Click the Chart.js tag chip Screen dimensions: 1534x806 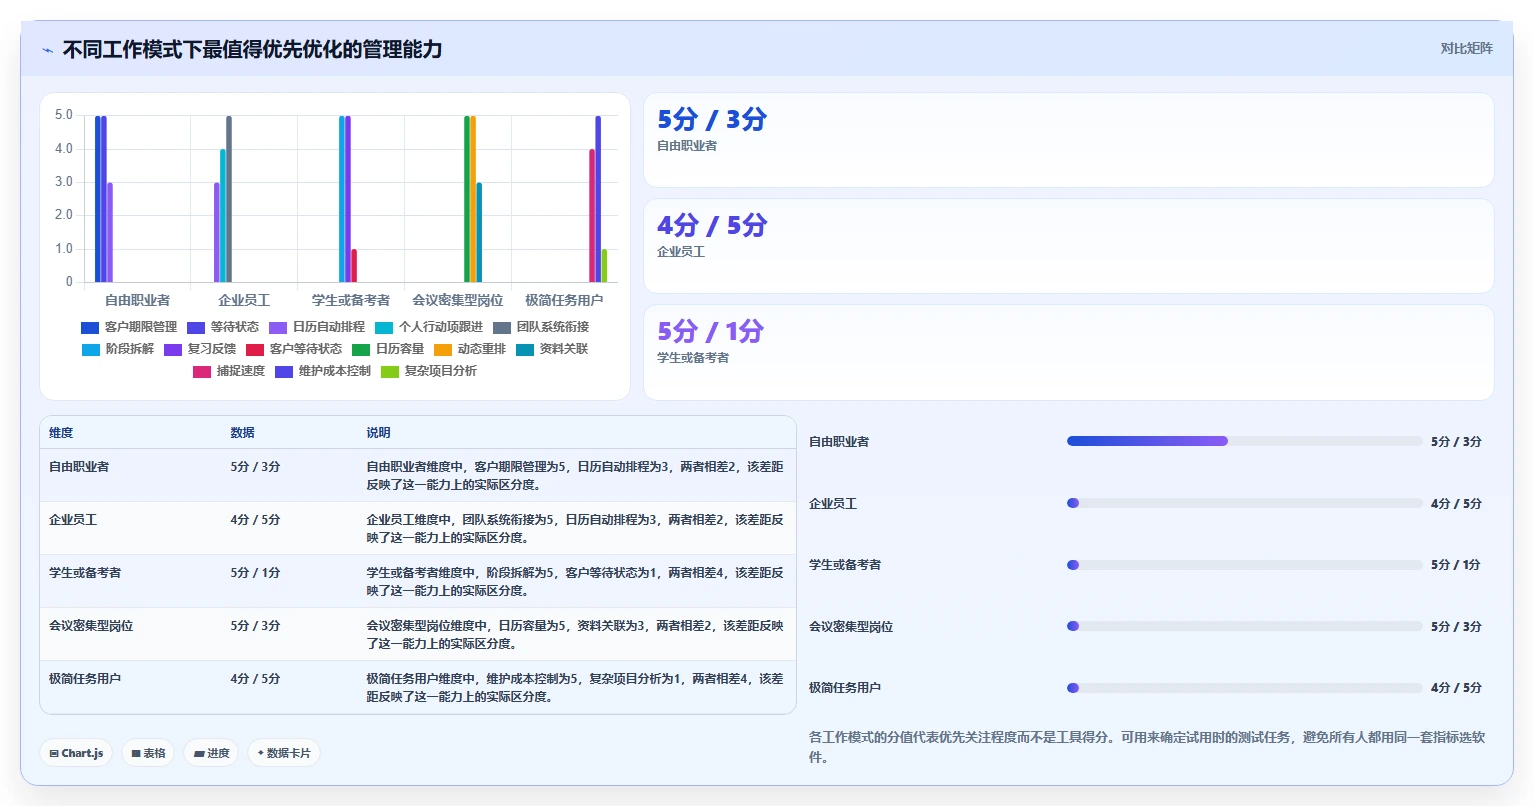click(x=76, y=753)
